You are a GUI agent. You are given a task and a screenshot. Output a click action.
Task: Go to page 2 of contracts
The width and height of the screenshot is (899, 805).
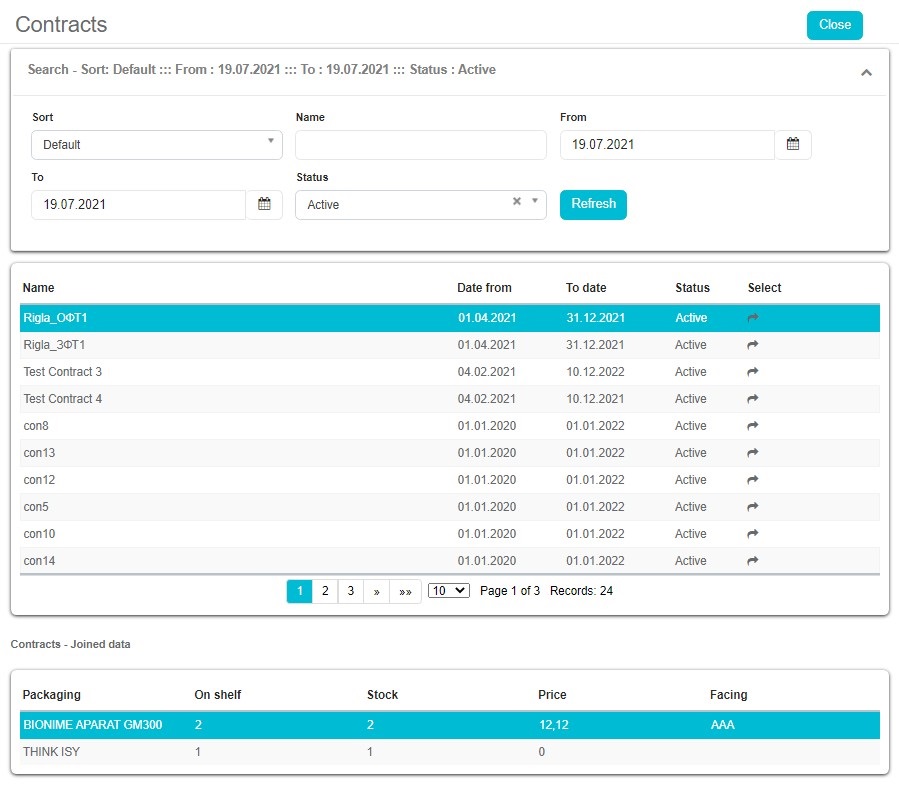(x=325, y=591)
